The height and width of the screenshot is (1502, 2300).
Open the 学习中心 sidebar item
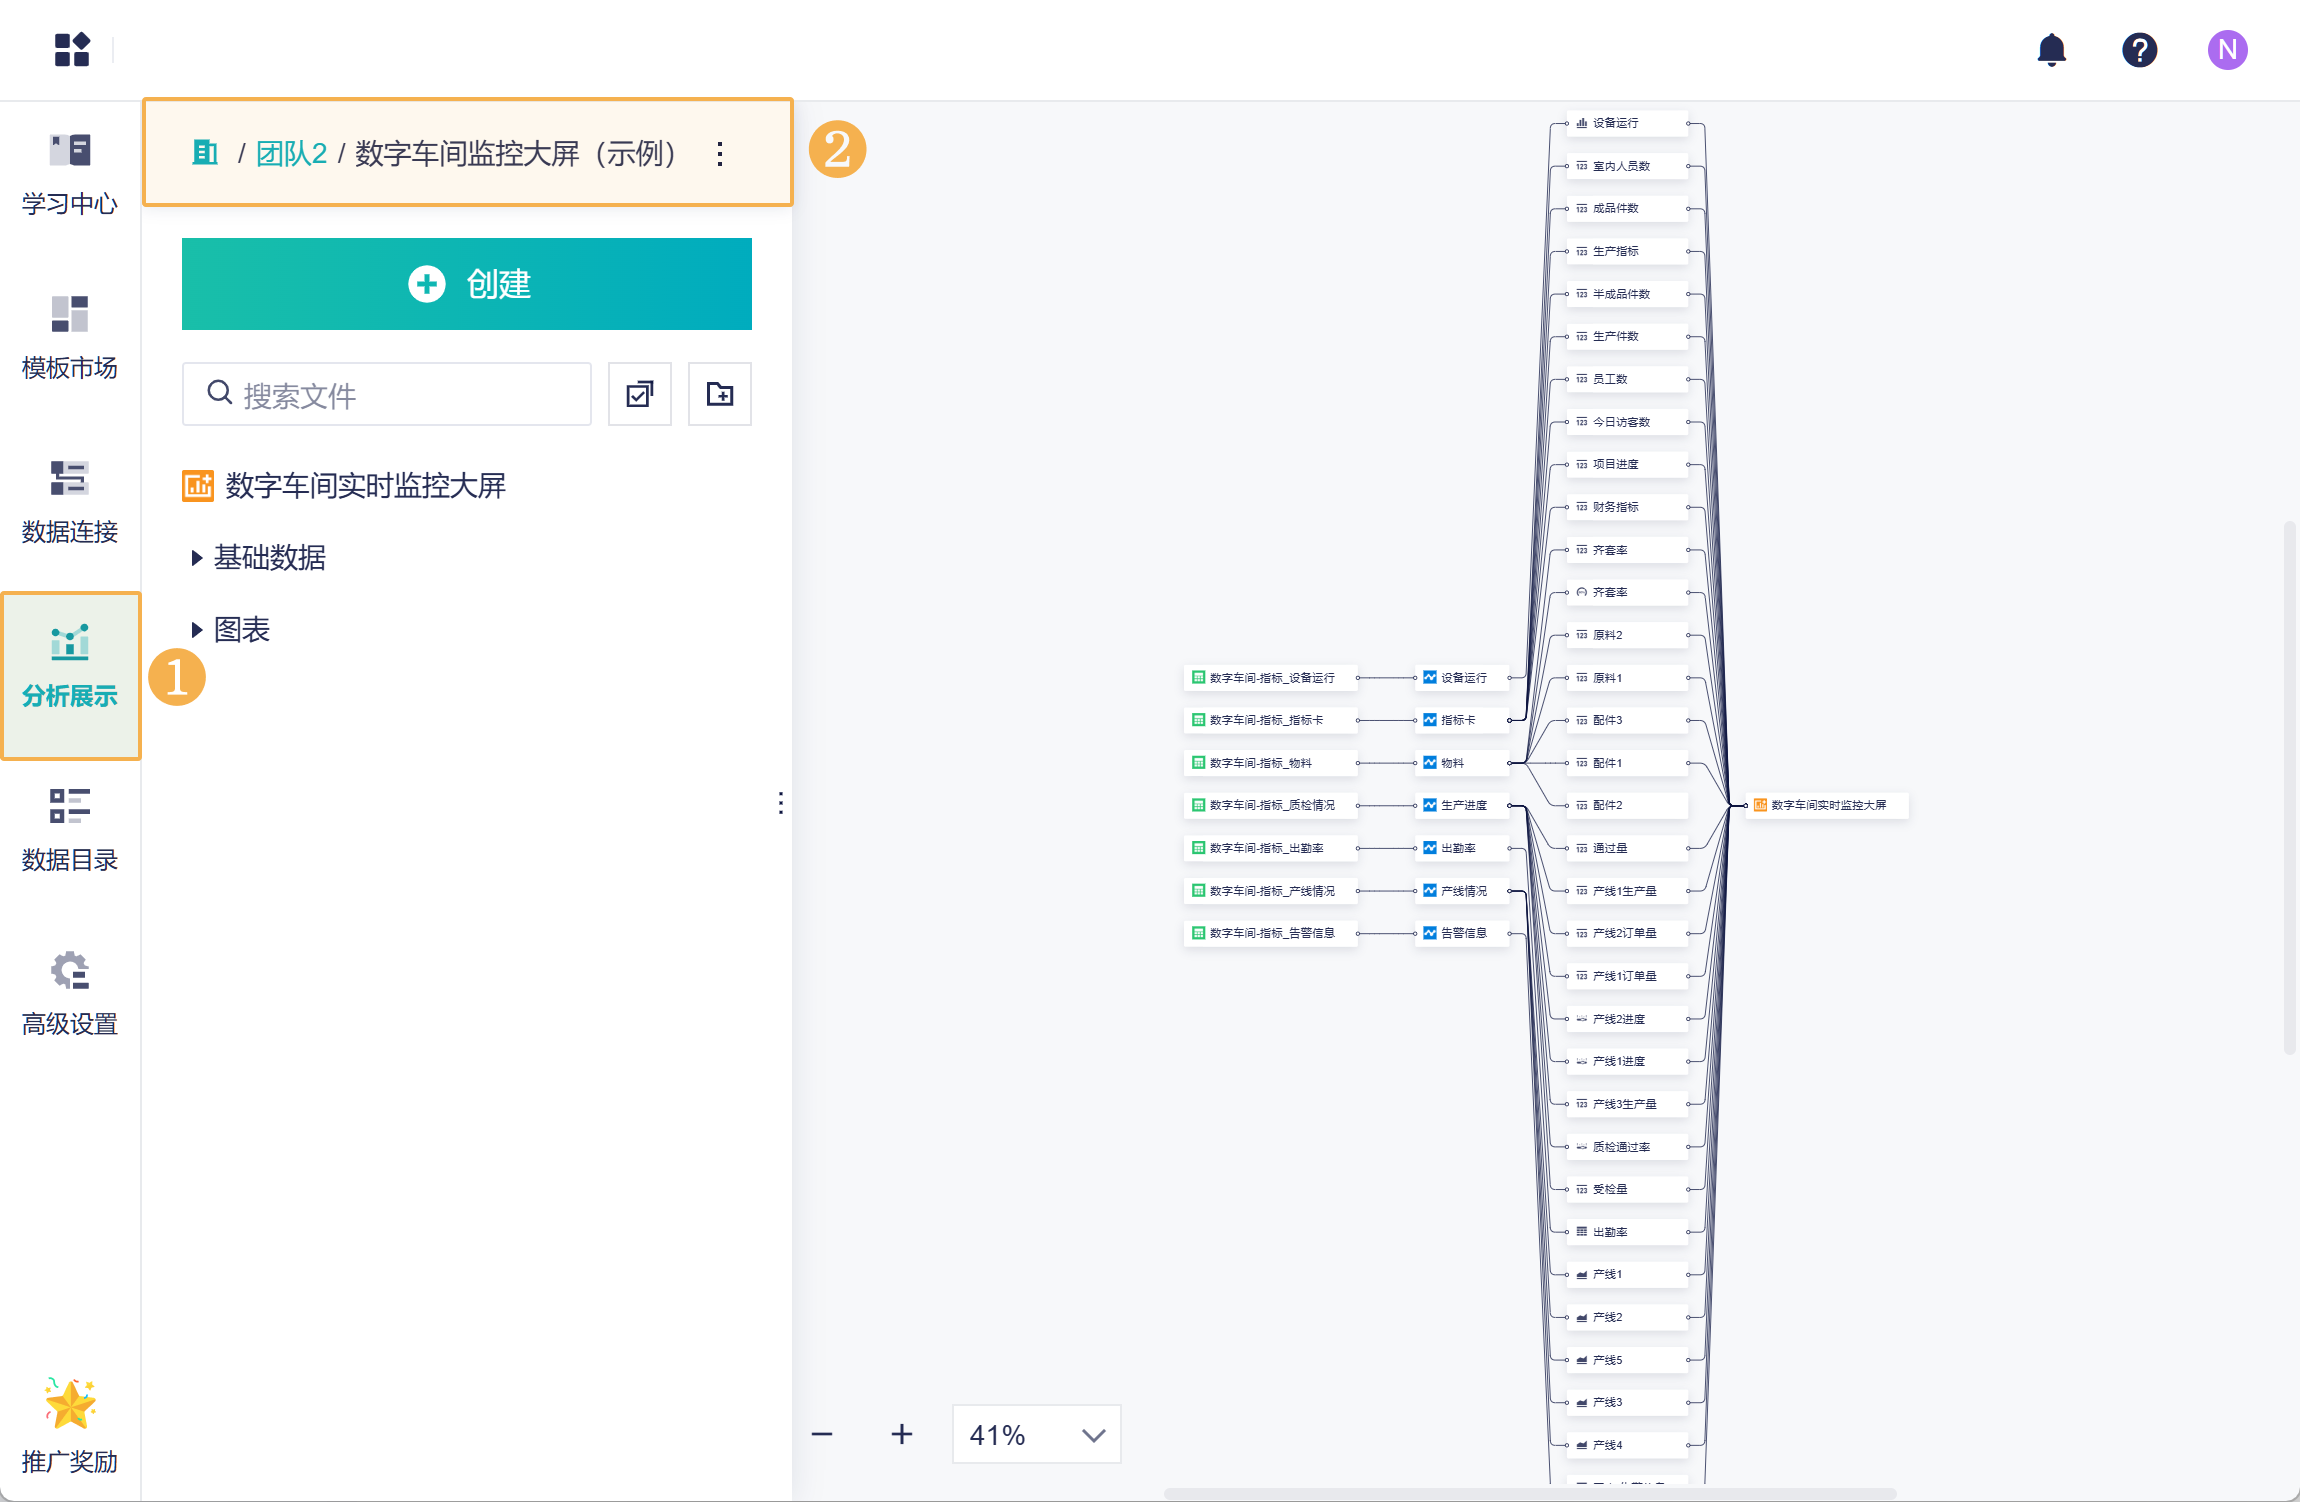pyautogui.click(x=70, y=174)
